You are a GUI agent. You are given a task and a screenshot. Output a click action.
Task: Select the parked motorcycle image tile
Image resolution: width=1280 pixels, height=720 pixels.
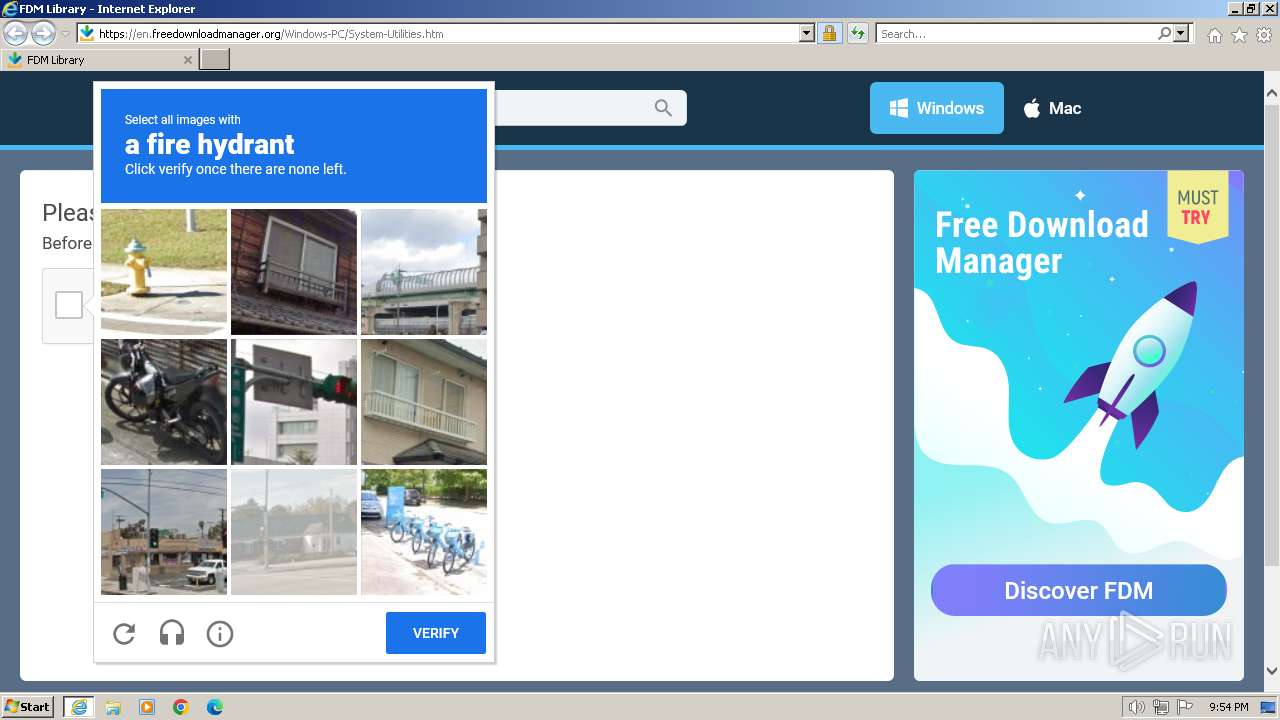click(164, 402)
